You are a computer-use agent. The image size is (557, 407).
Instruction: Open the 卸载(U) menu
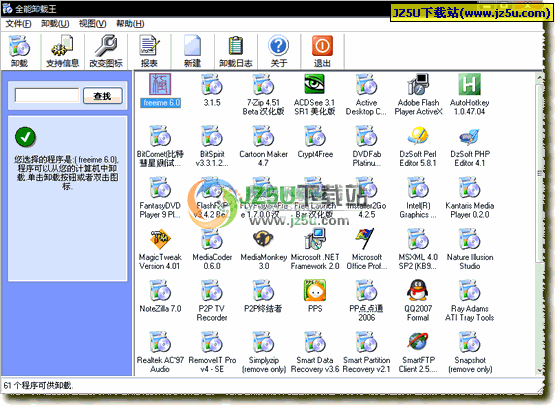pyautogui.click(x=55, y=24)
